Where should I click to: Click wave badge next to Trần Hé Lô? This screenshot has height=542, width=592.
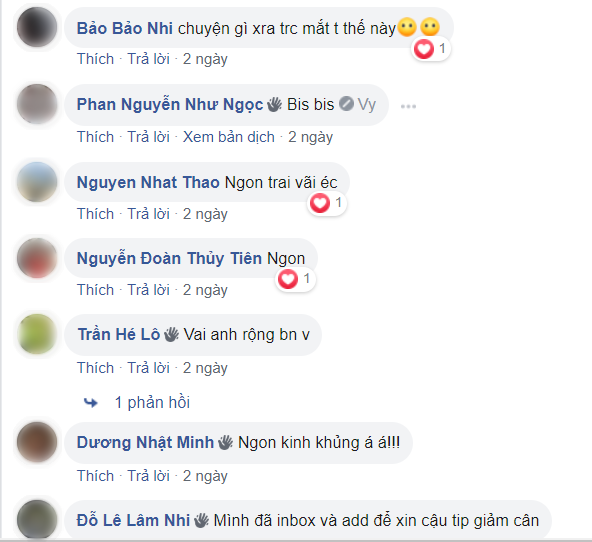click(171, 335)
